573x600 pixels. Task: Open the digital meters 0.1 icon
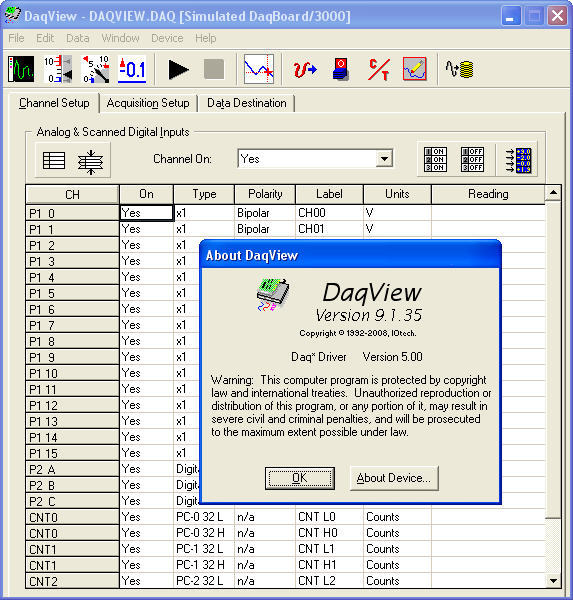132,69
